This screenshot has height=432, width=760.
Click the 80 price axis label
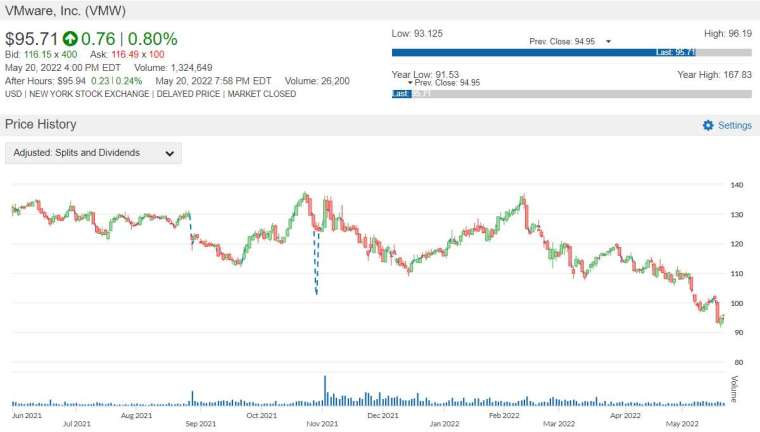coord(739,362)
